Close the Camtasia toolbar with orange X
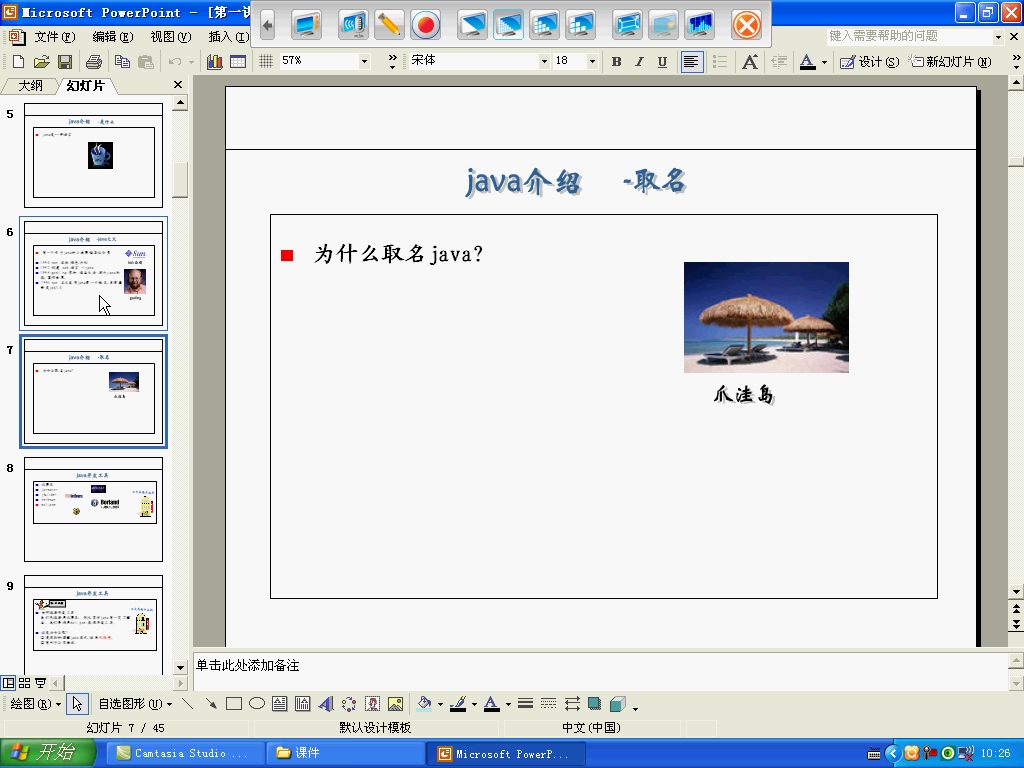Viewport: 1024px width, 768px height. coord(746,25)
